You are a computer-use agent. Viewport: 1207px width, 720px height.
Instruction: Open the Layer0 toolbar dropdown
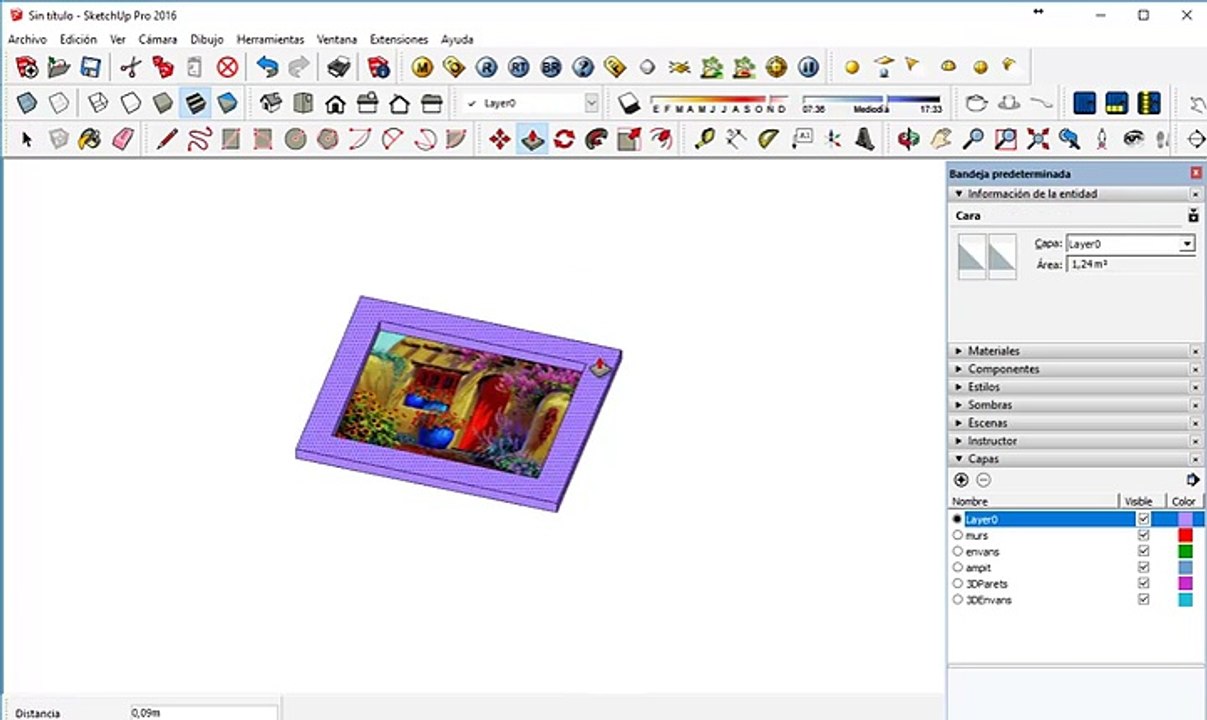[591, 103]
